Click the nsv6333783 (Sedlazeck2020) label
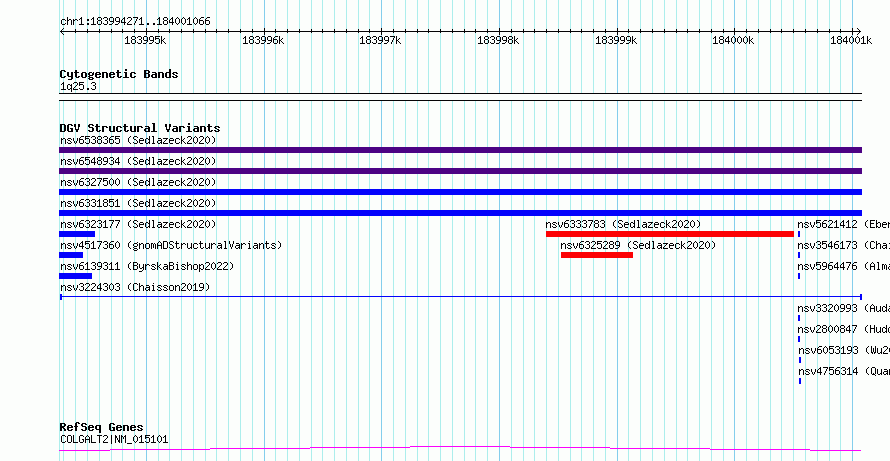Image resolution: width=890 pixels, height=461 pixels. coord(623,224)
